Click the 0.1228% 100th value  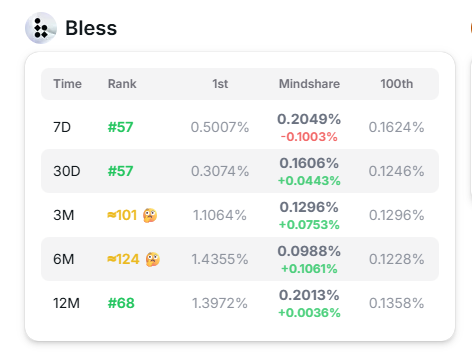pyautogui.click(x=397, y=259)
